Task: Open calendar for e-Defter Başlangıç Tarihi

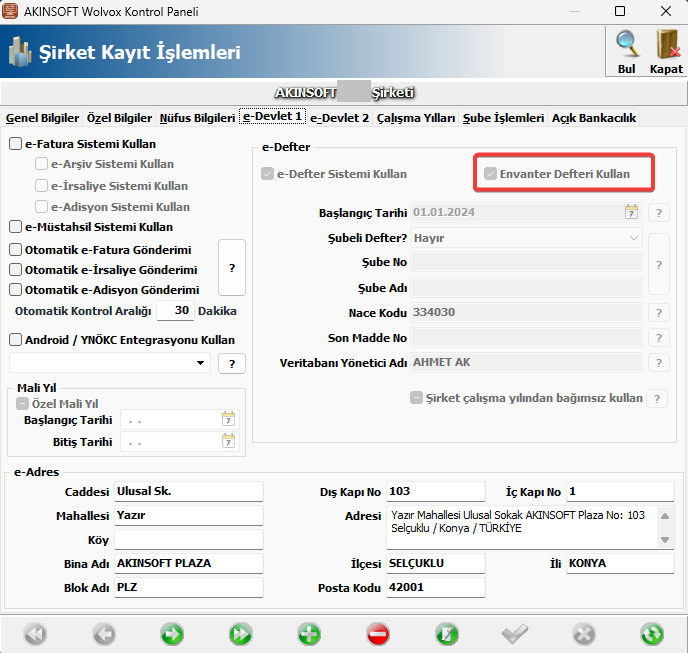Action: point(631,212)
